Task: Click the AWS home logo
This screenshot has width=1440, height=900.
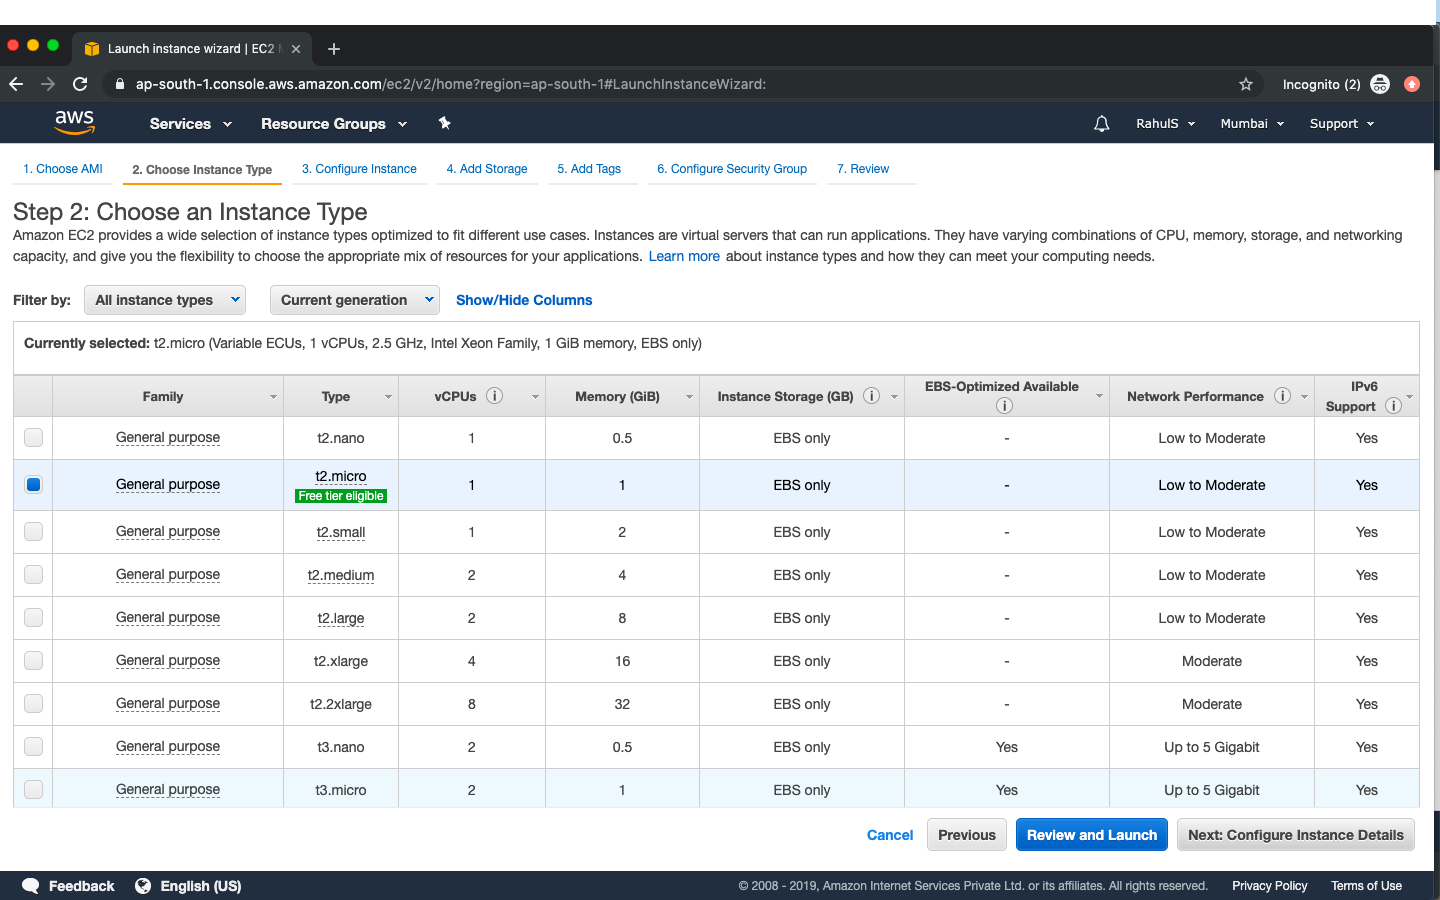Action: (75, 122)
